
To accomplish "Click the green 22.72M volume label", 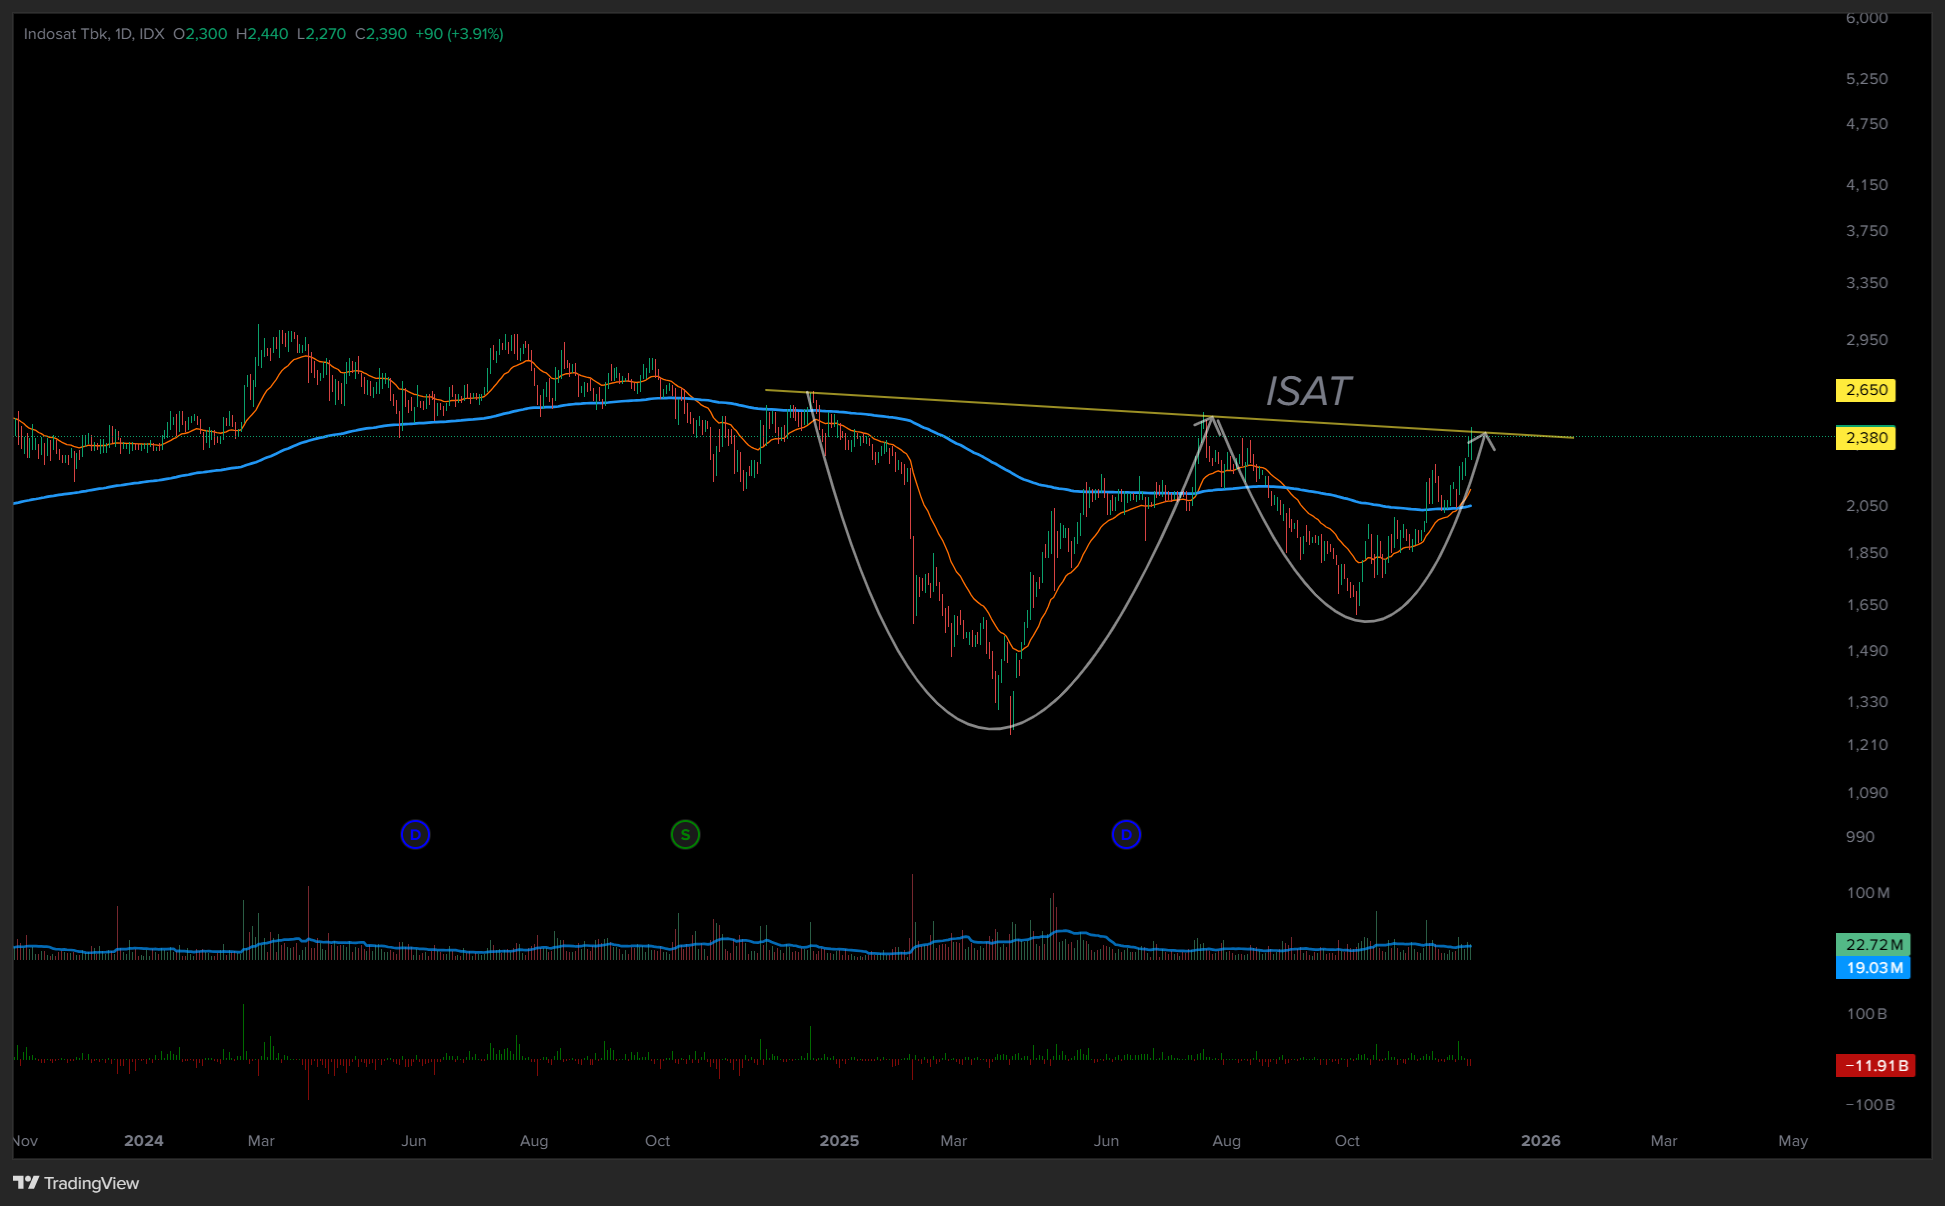I will pyautogui.click(x=1873, y=944).
